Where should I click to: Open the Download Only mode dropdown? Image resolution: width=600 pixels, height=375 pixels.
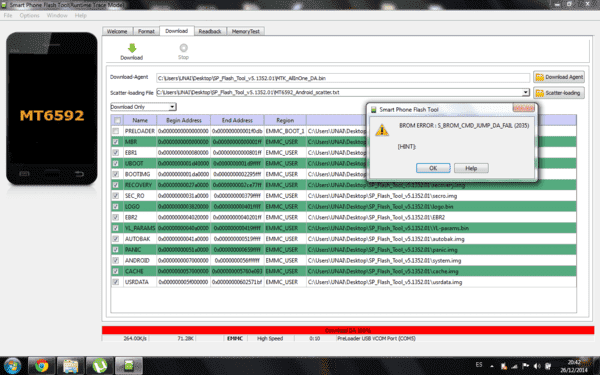[x=172, y=107]
